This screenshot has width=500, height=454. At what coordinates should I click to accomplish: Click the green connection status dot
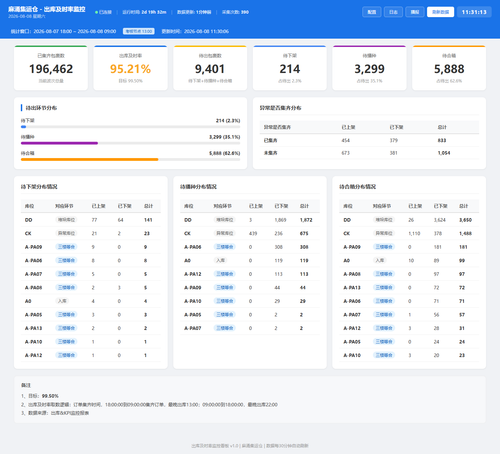[x=96, y=12]
